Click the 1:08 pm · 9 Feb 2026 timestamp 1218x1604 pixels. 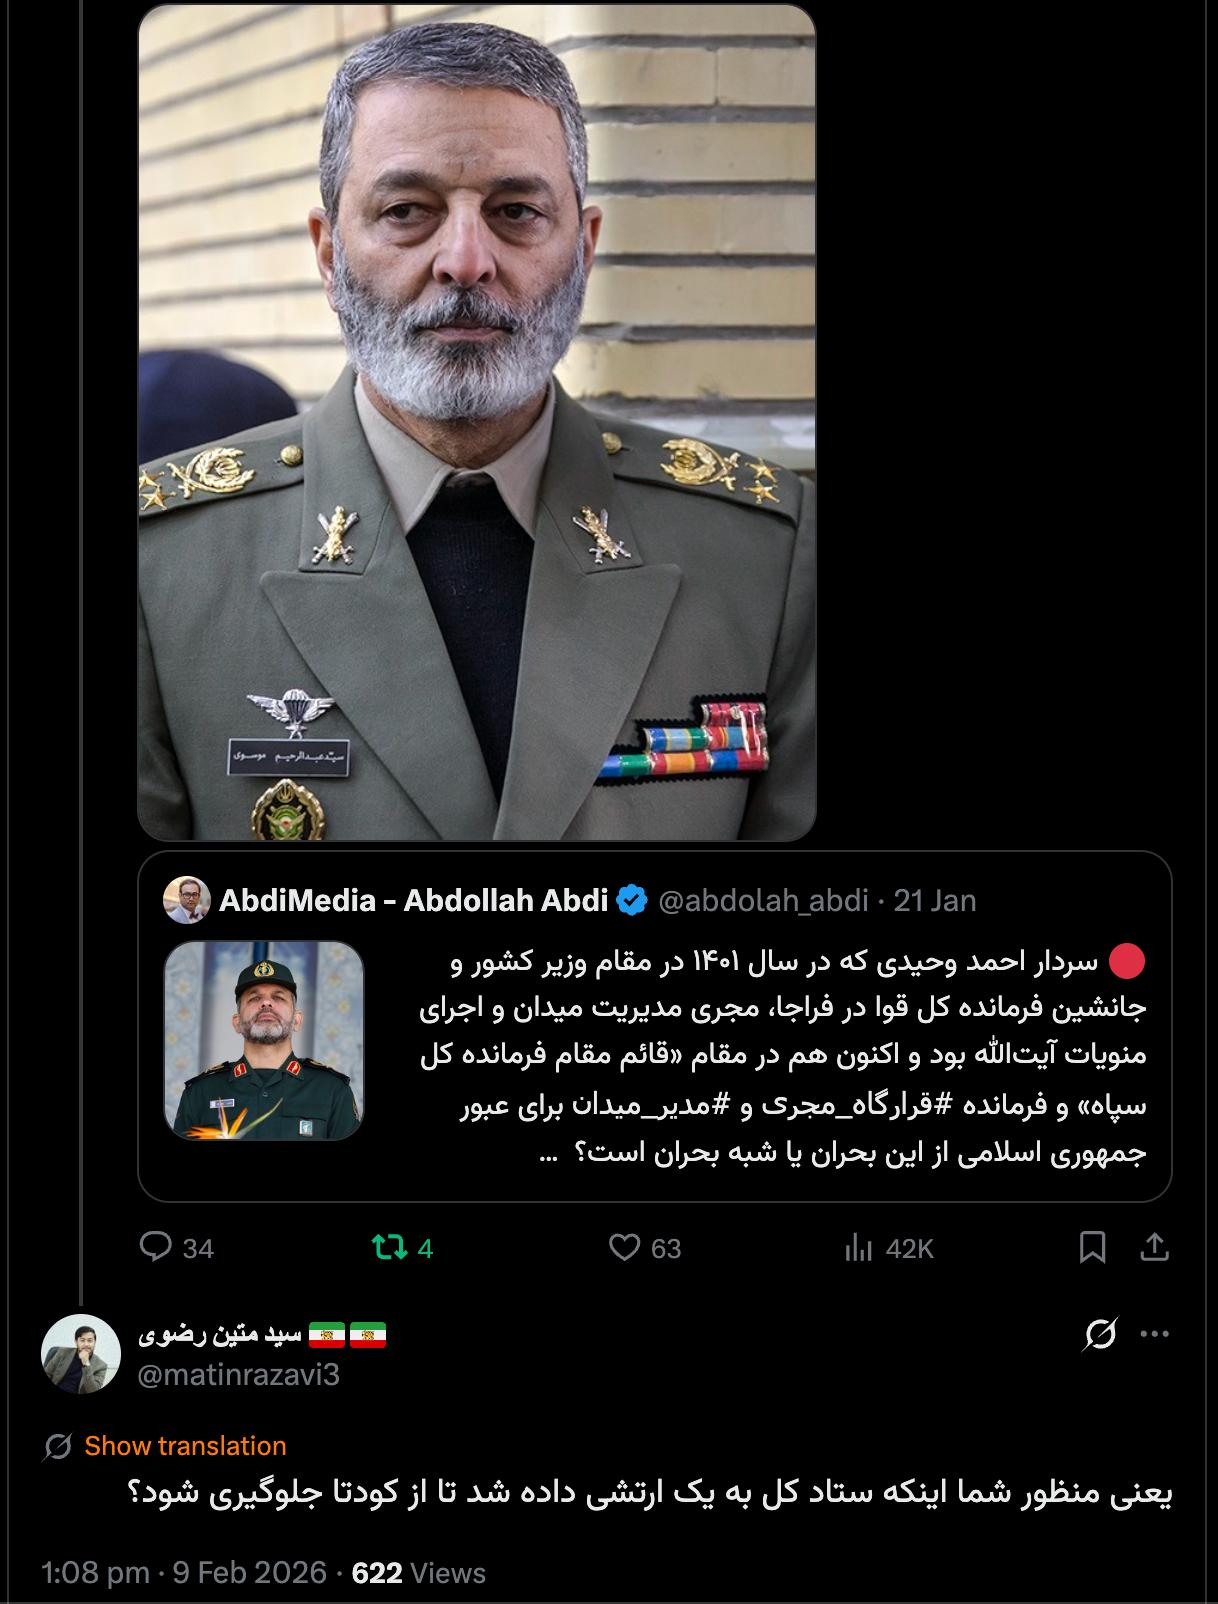tap(184, 1573)
